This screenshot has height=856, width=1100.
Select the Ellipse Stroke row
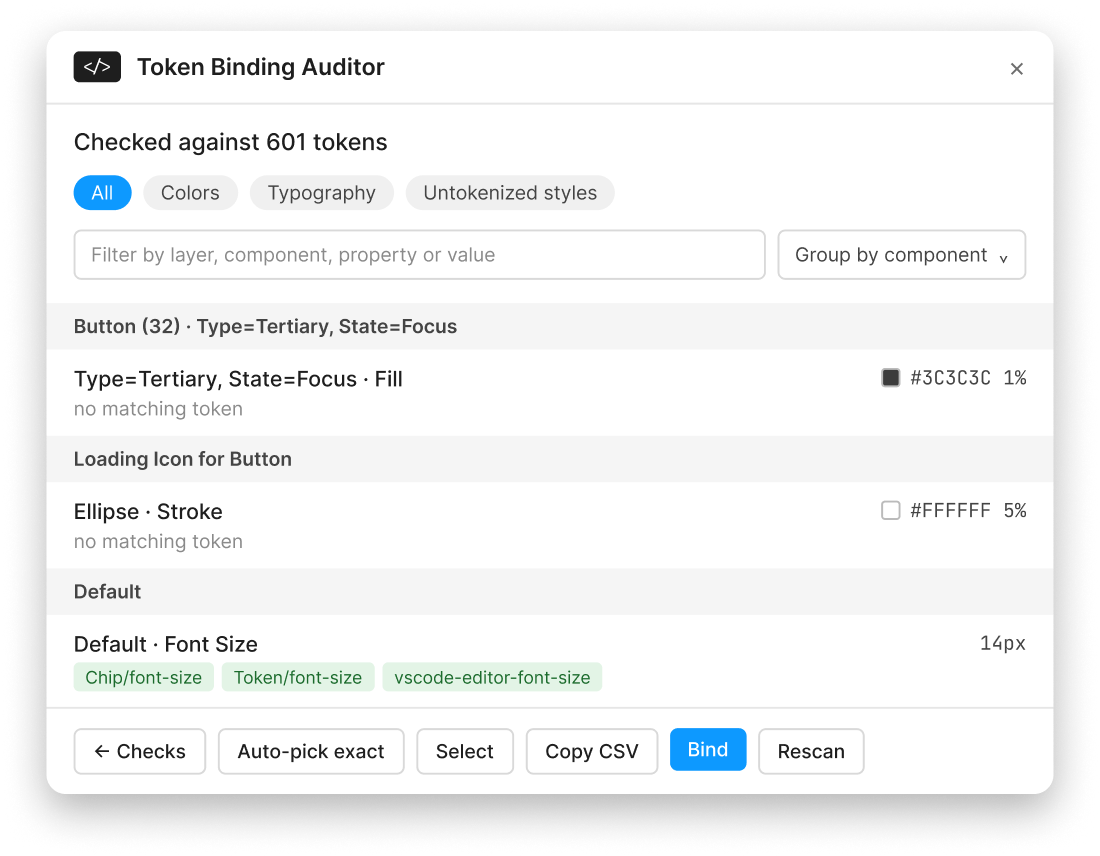pos(550,526)
